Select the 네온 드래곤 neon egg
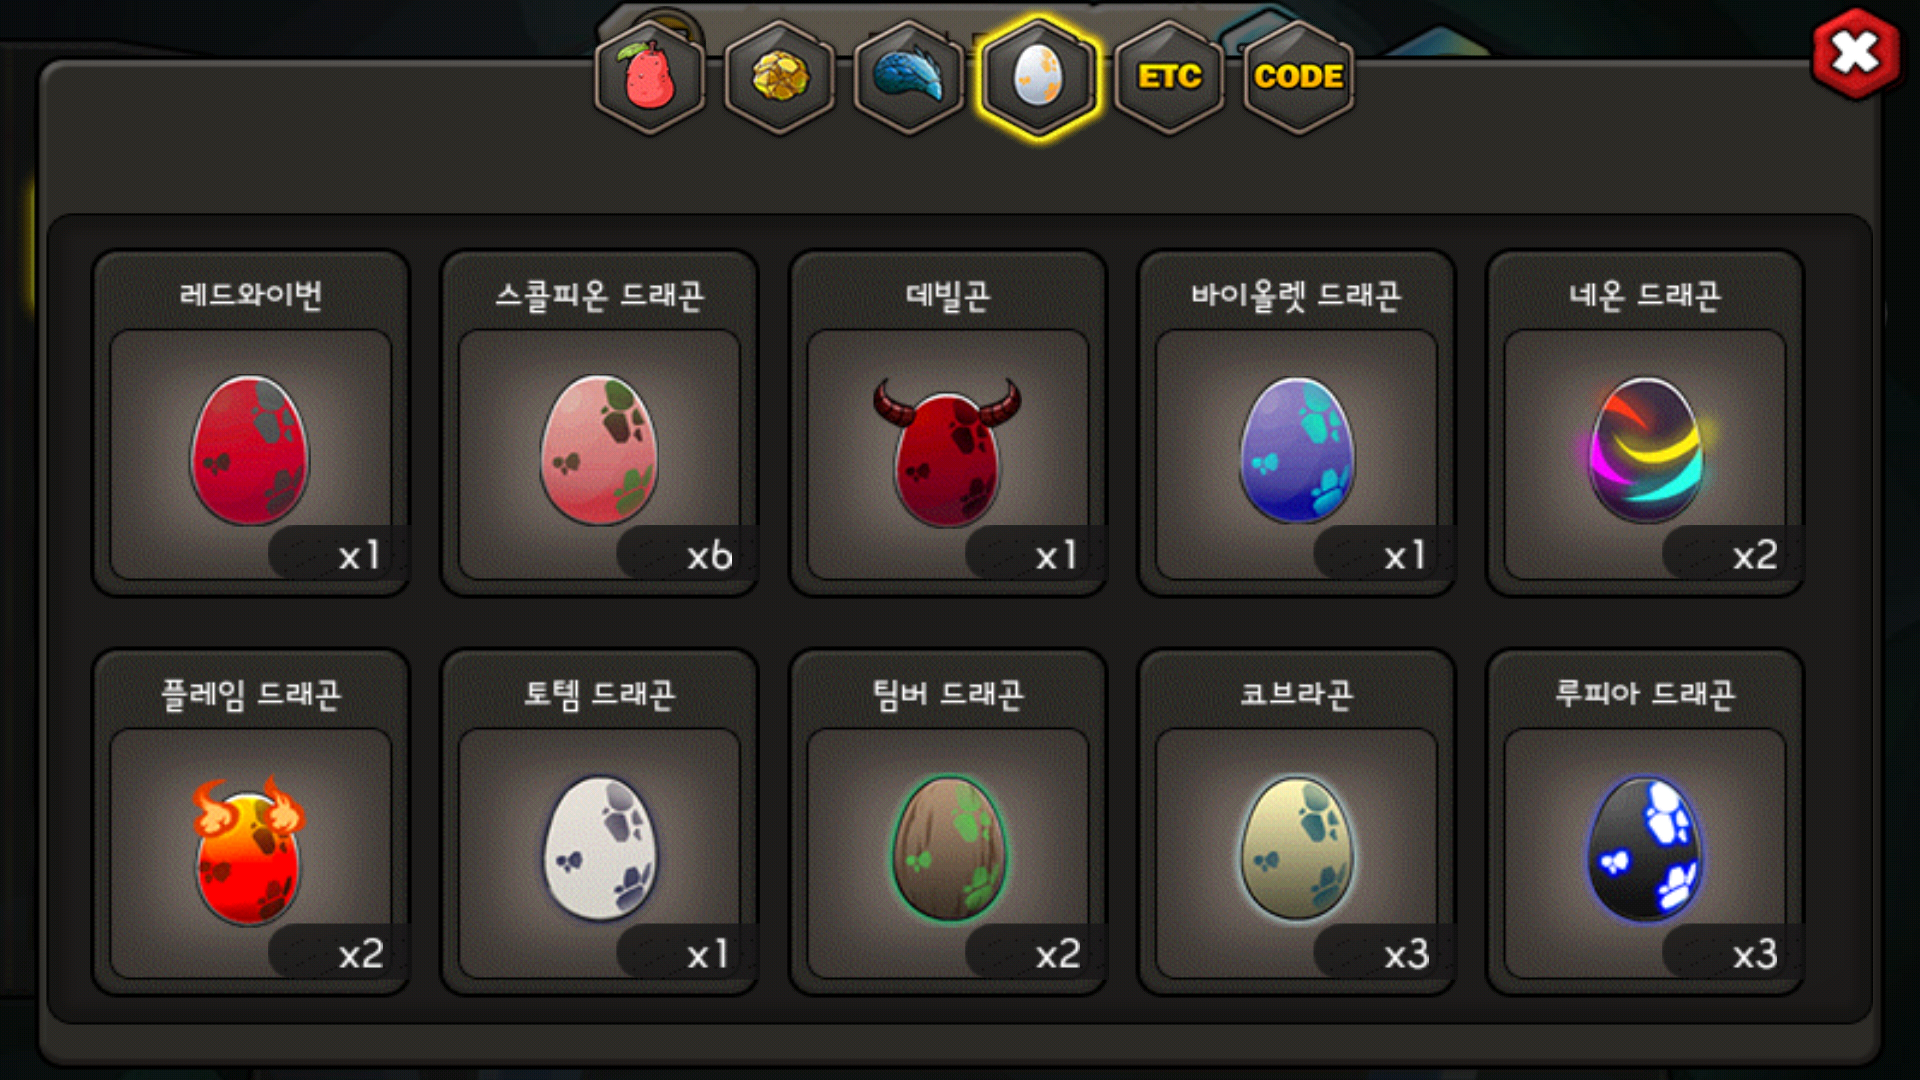This screenshot has height=1080, width=1920. [1645, 451]
